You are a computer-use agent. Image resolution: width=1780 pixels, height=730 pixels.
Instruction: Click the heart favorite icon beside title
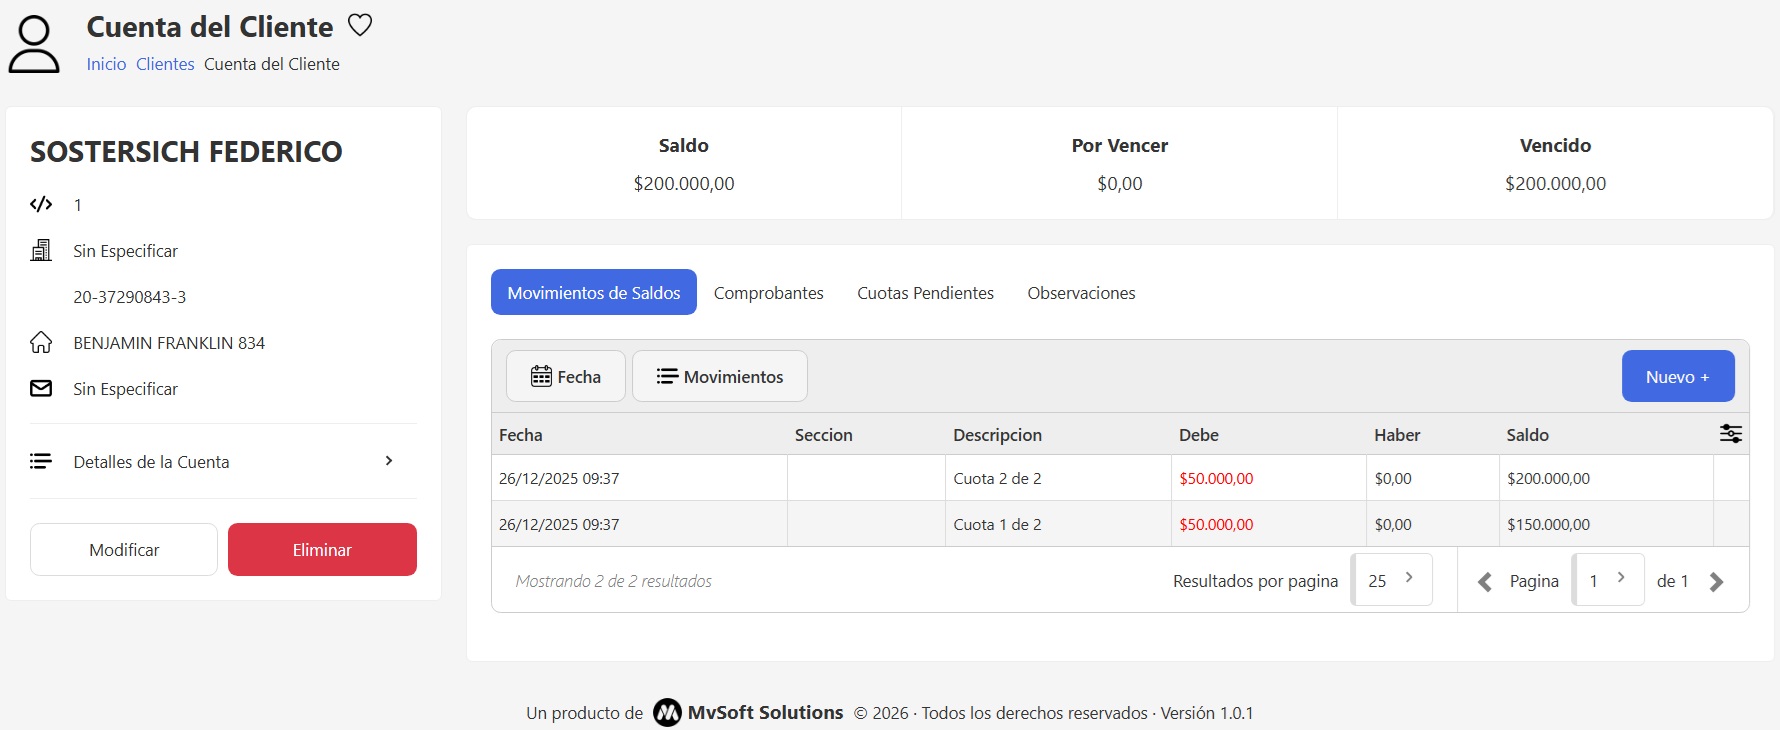[x=360, y=26]
